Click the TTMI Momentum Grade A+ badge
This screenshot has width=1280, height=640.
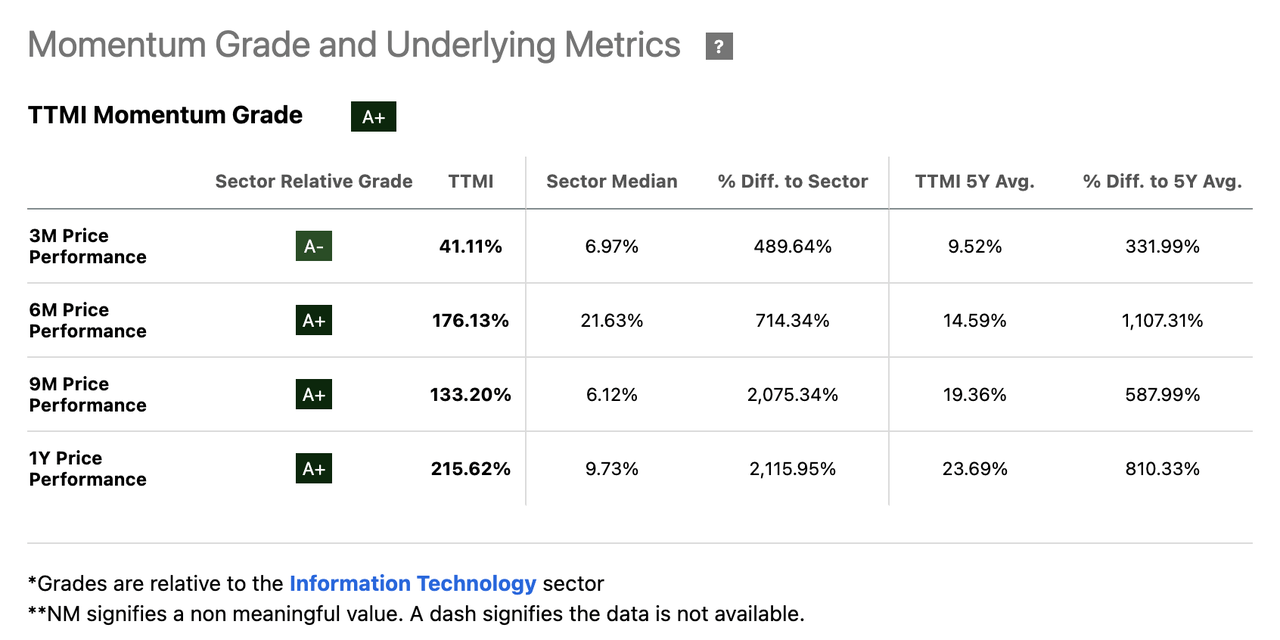374,117
